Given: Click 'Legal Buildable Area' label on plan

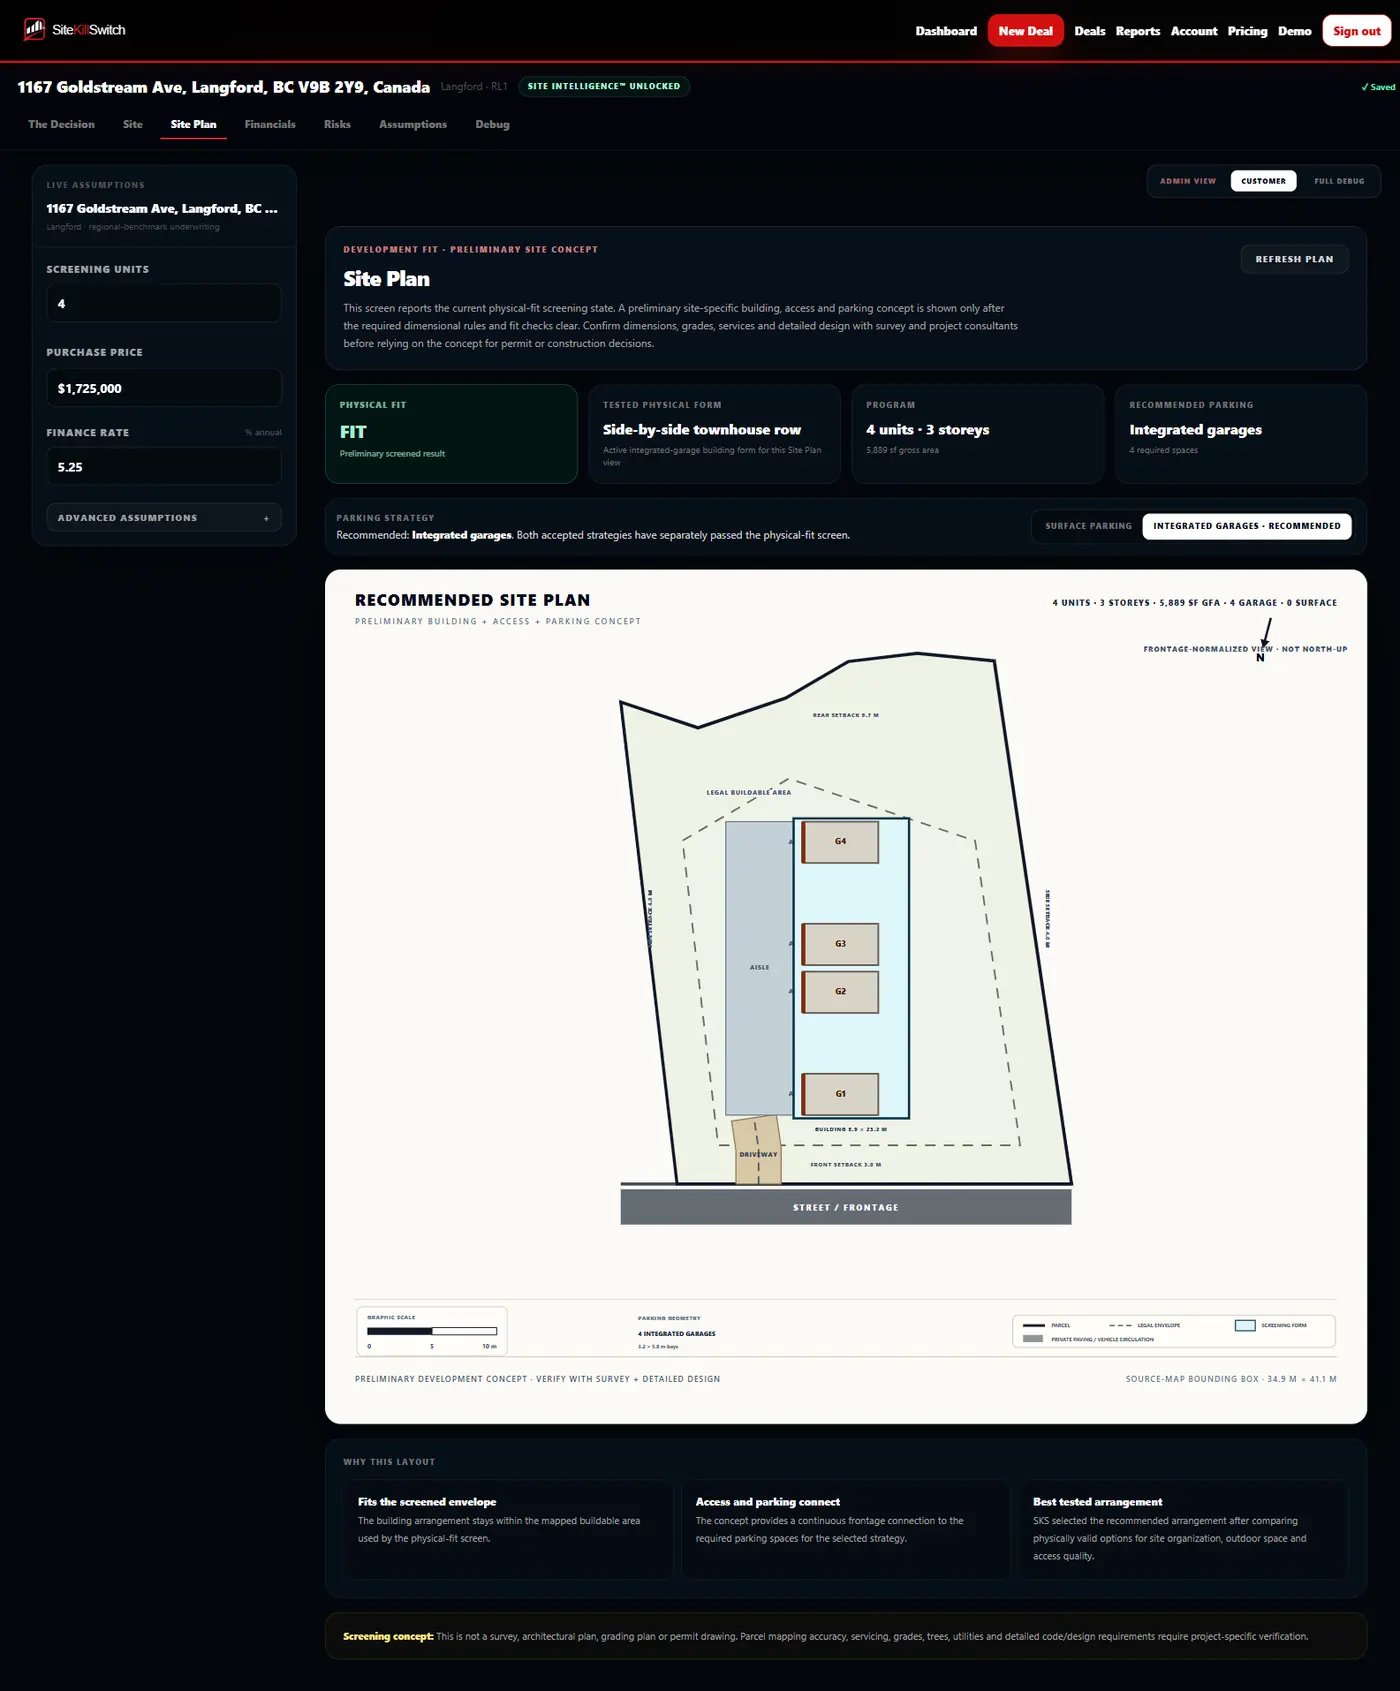Looking at the screenshot, I should click(x=748, y=792).
